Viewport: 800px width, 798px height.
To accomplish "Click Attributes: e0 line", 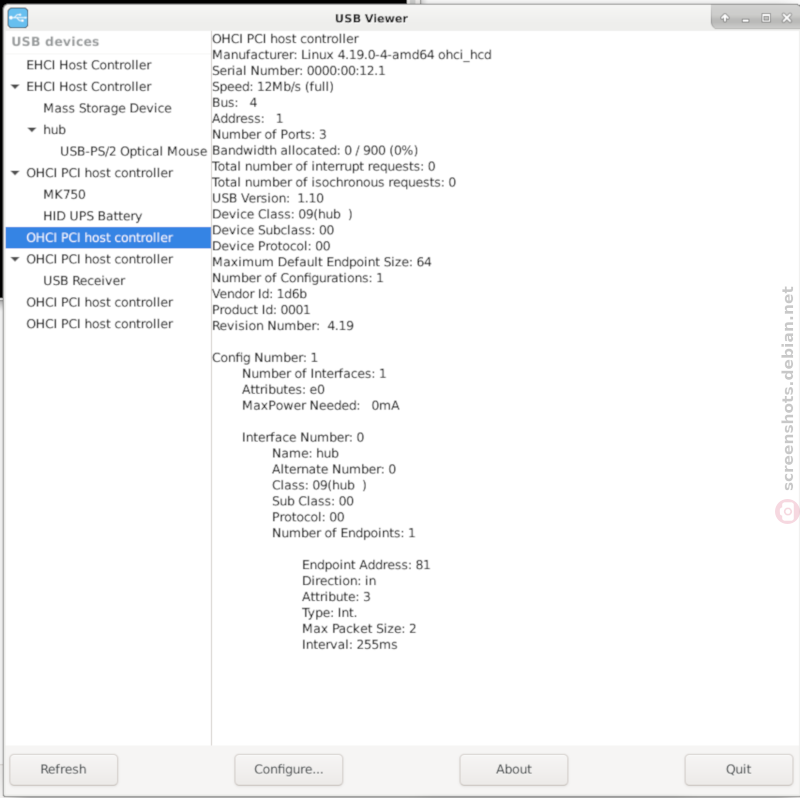I will (x=283, y=389).
